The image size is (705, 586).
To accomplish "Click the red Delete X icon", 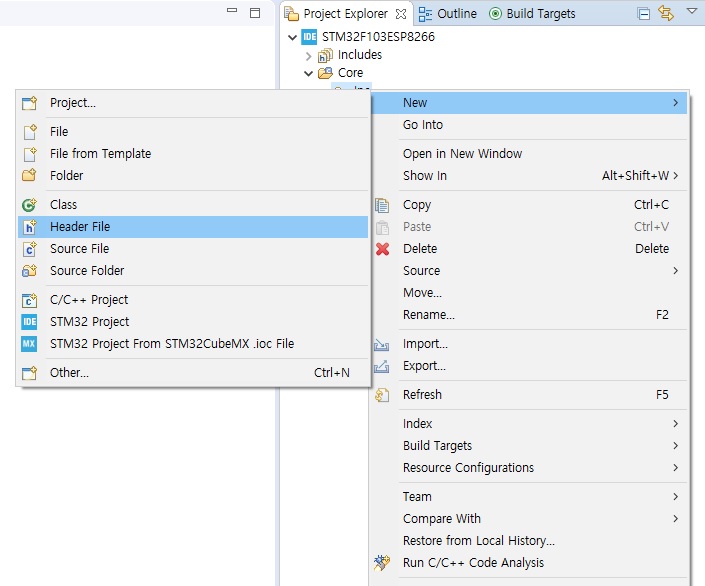I will tap(383, 249).
